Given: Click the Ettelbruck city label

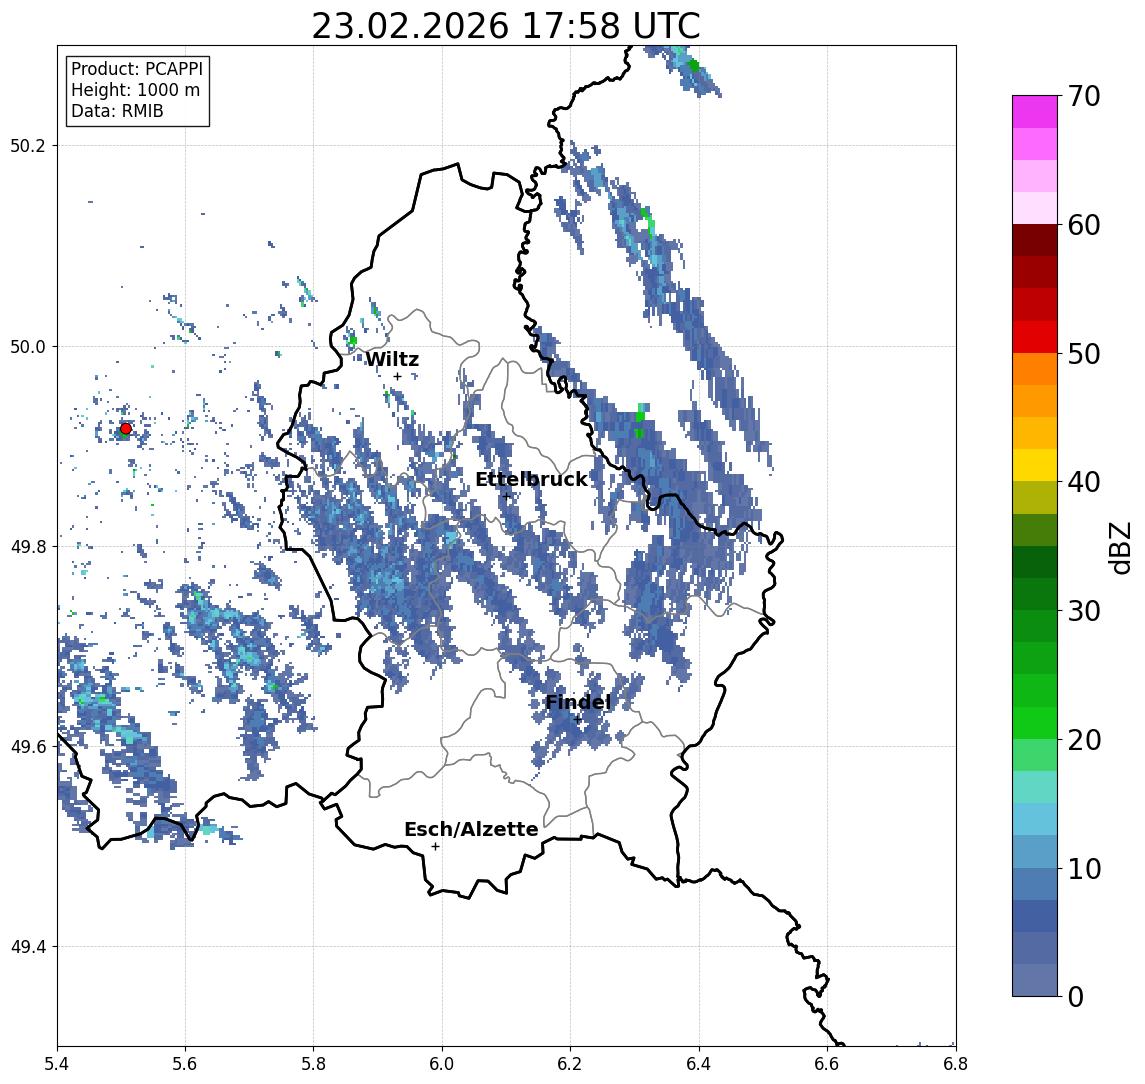Looking at the screenshot, I should click(x=531, y=479).
